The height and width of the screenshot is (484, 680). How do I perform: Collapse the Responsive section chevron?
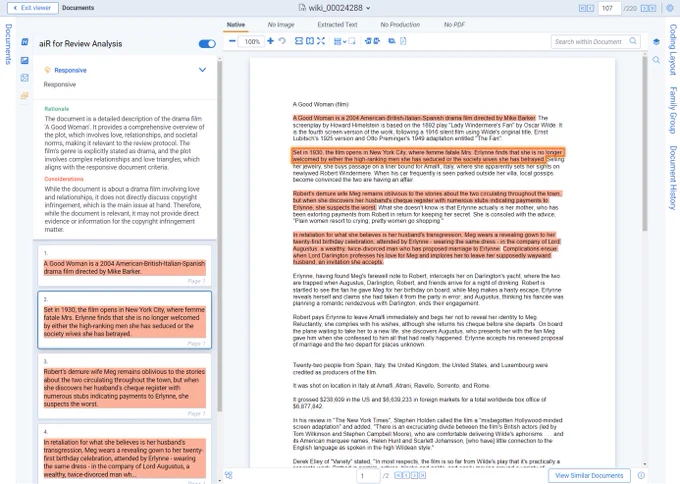tap(203, 70)
